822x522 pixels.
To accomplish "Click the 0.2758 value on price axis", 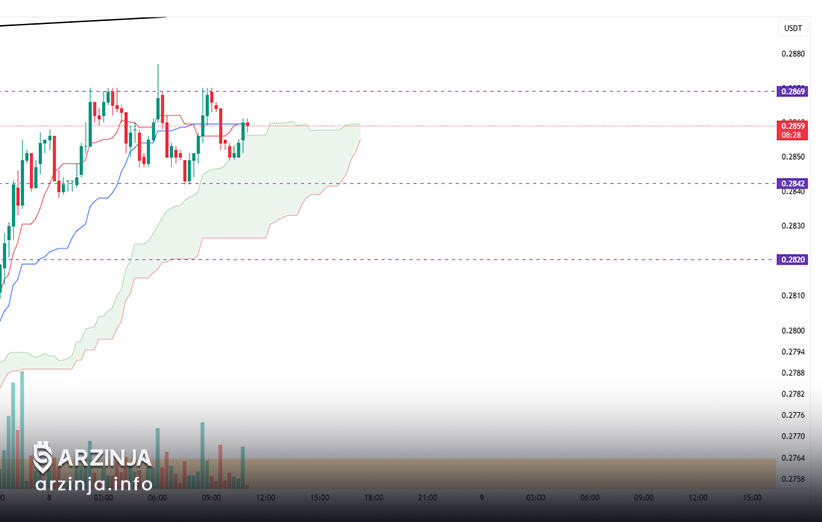I will point(793,479).
